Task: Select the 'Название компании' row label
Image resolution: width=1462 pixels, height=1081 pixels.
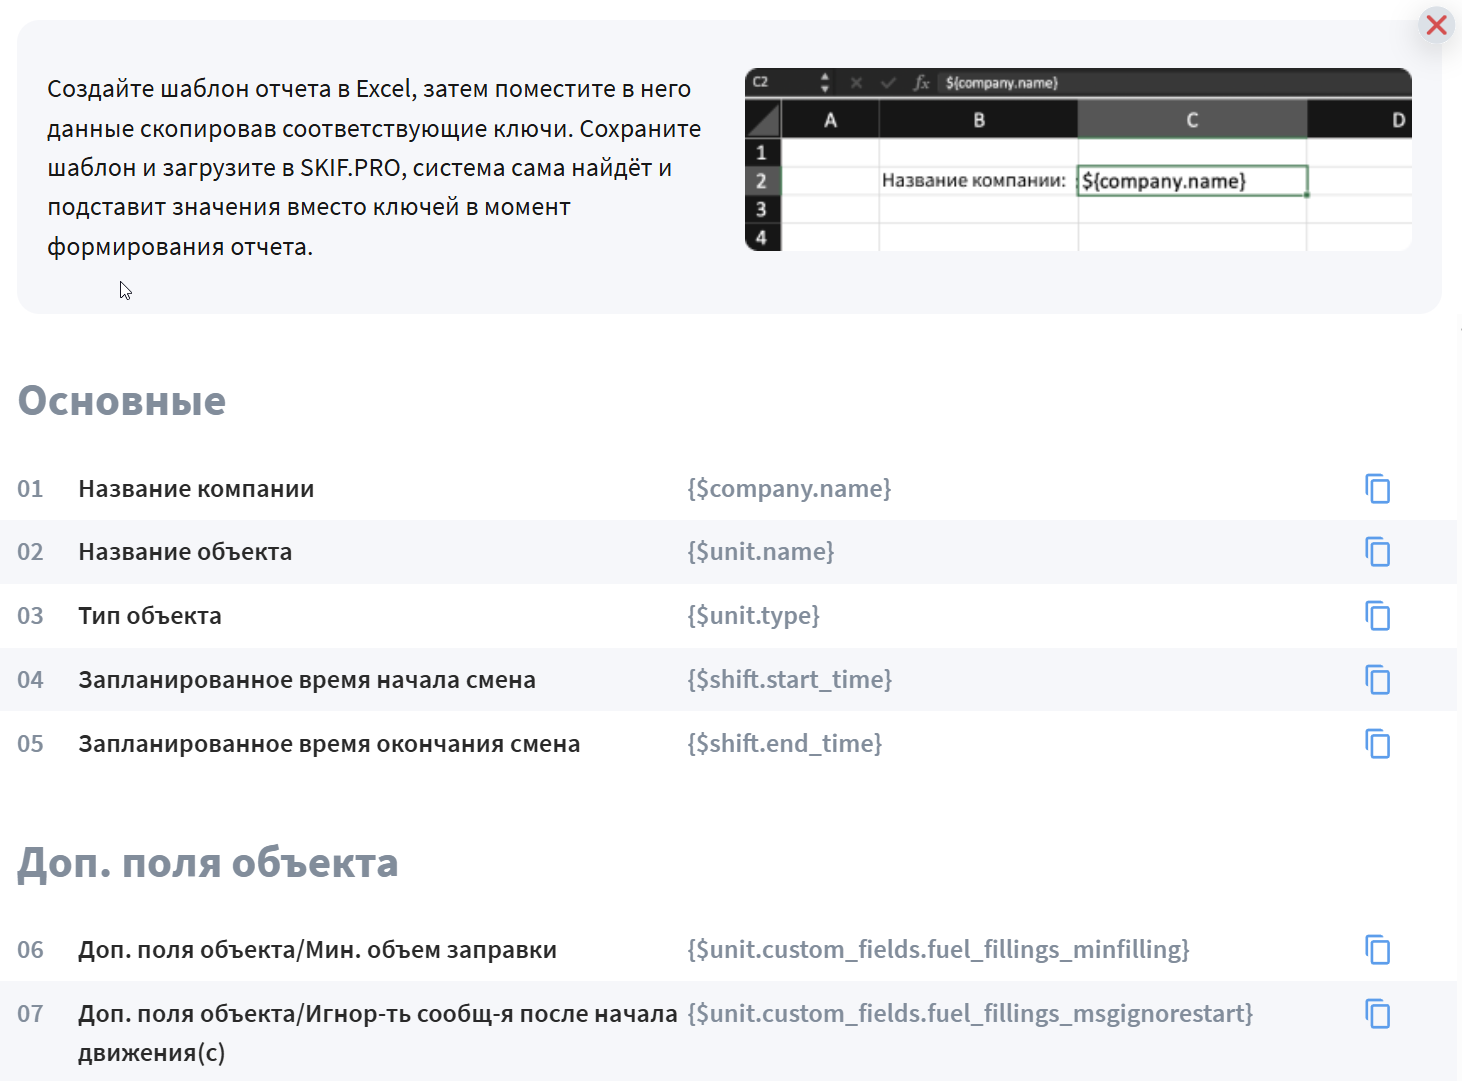Action: click(x=196, y=489)
